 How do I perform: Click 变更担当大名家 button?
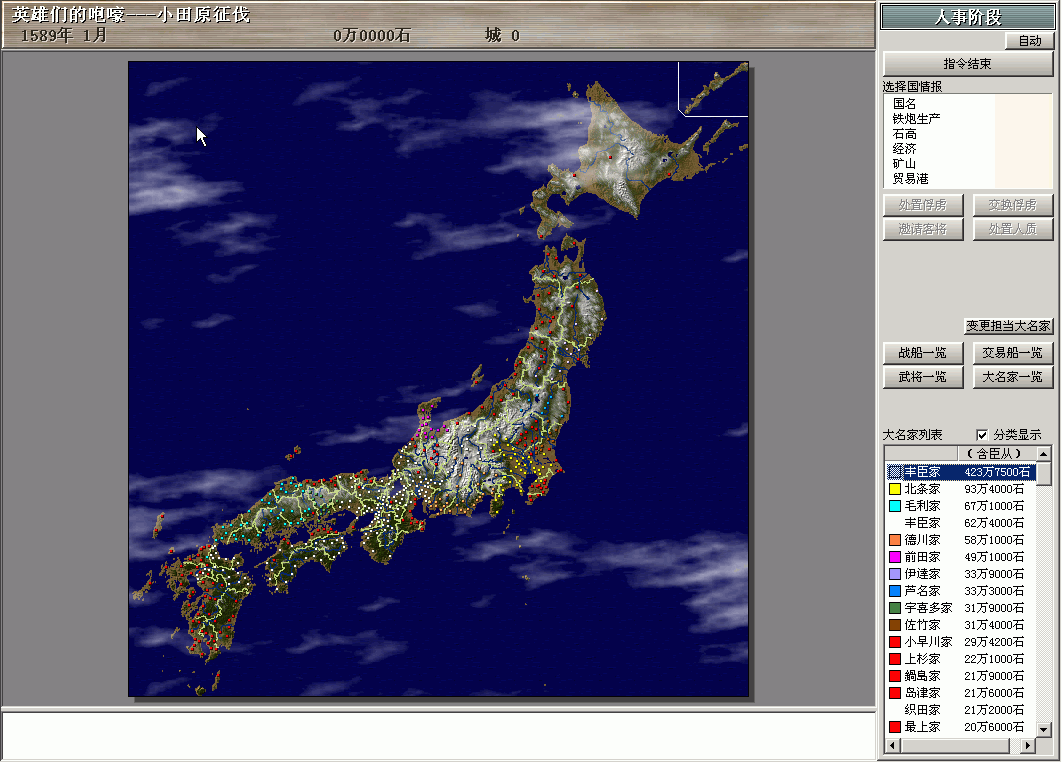point(1008,326)
